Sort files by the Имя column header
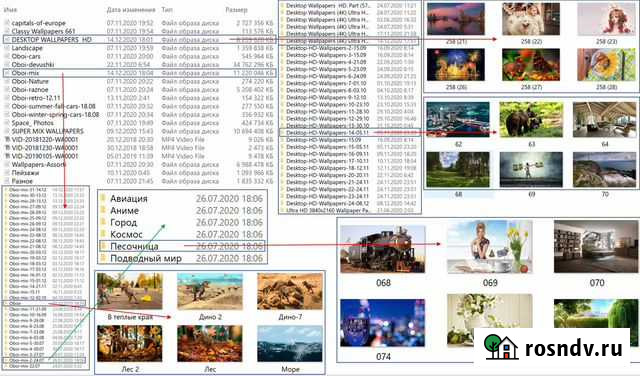The height and width of the screenshot is (376, 640). click(11, 9)
